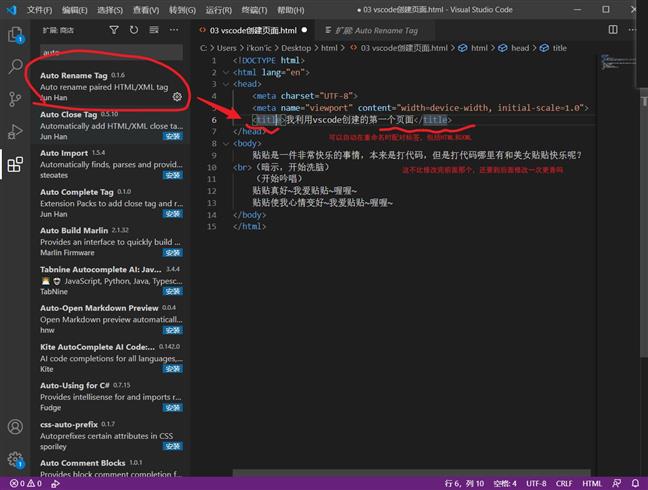Screen dimensions: 648x490
Task: Click the extensions search input field
Action: 111,52
